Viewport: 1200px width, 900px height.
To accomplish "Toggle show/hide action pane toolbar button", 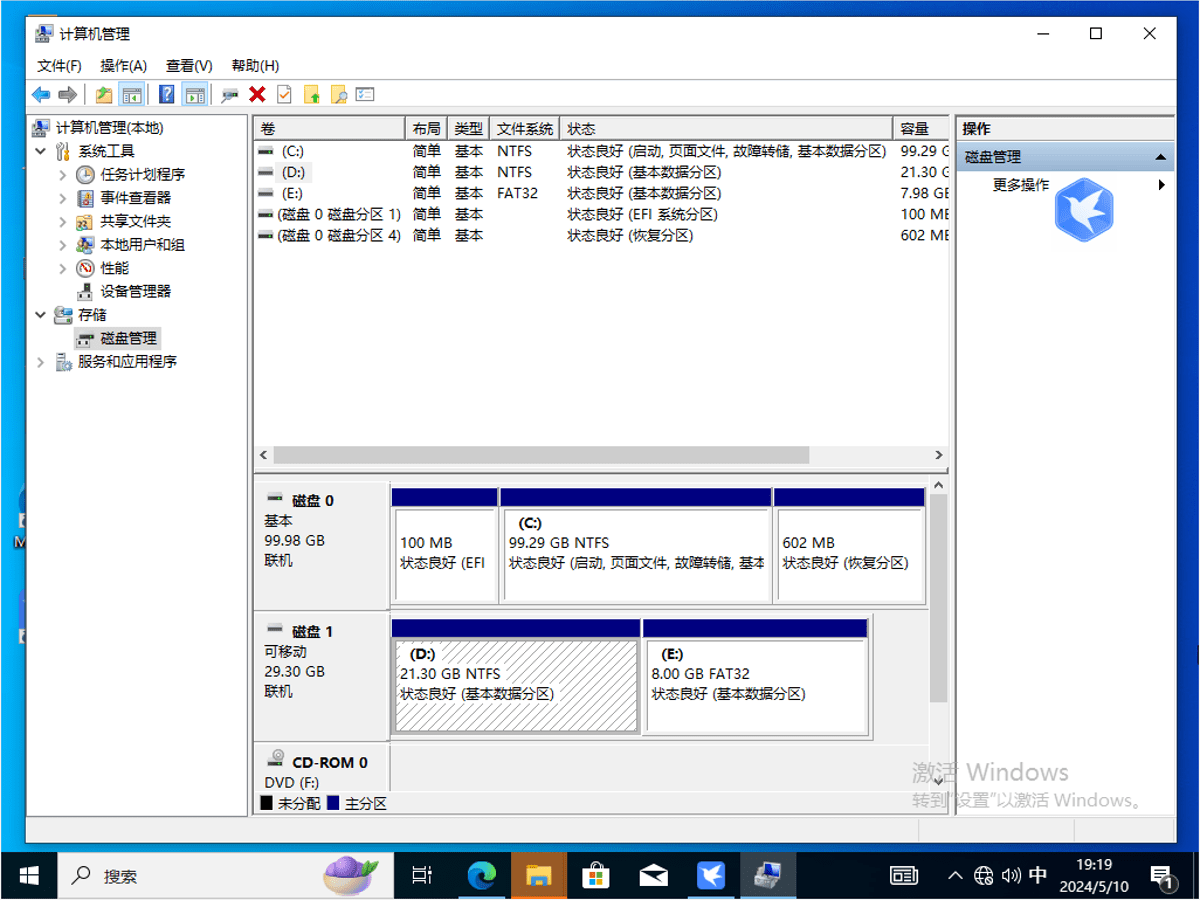I will (x=195, y=95).
